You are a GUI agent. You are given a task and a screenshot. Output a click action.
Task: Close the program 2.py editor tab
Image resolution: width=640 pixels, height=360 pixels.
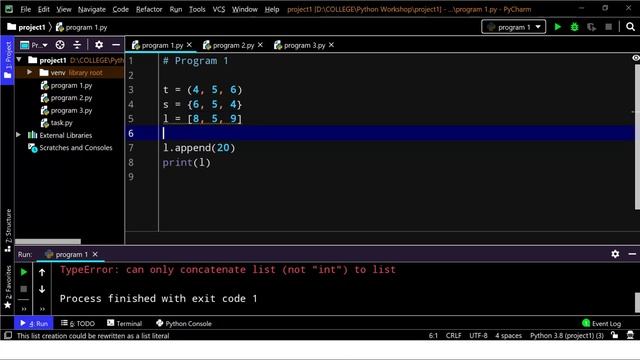tap(260, 45)
